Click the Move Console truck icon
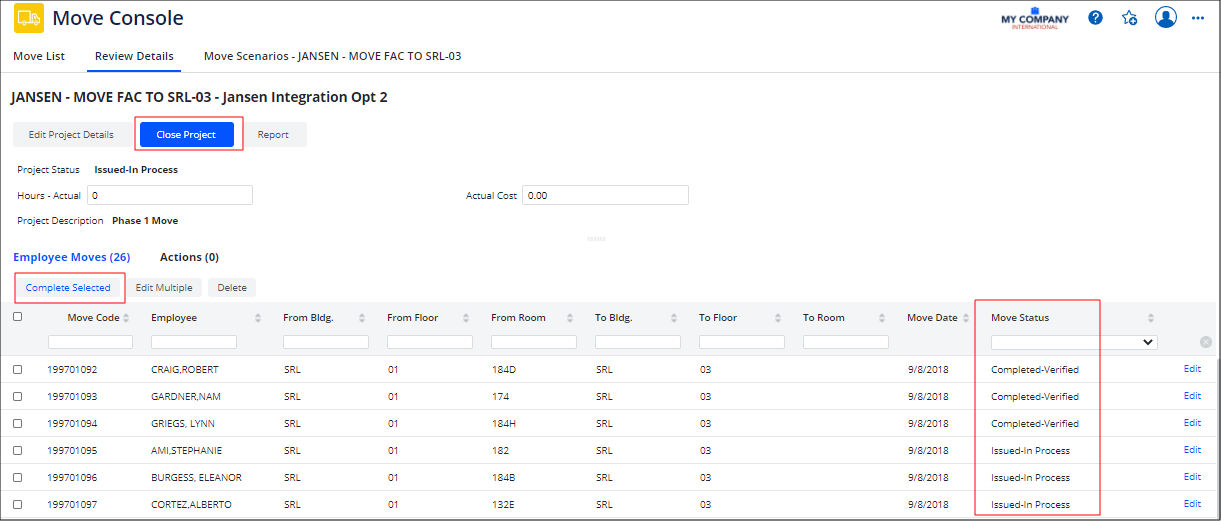Viewport: 1221px width, 525px height. [x=28, y=18]
